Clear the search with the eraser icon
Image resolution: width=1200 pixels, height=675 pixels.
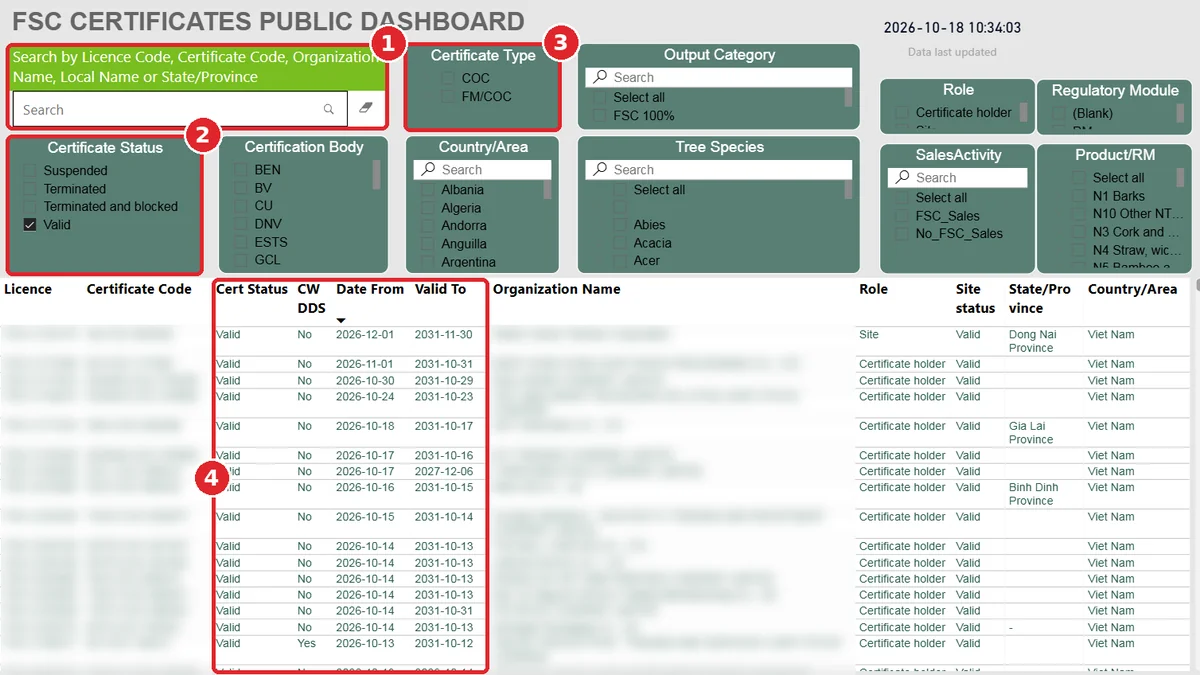point(365,109)
